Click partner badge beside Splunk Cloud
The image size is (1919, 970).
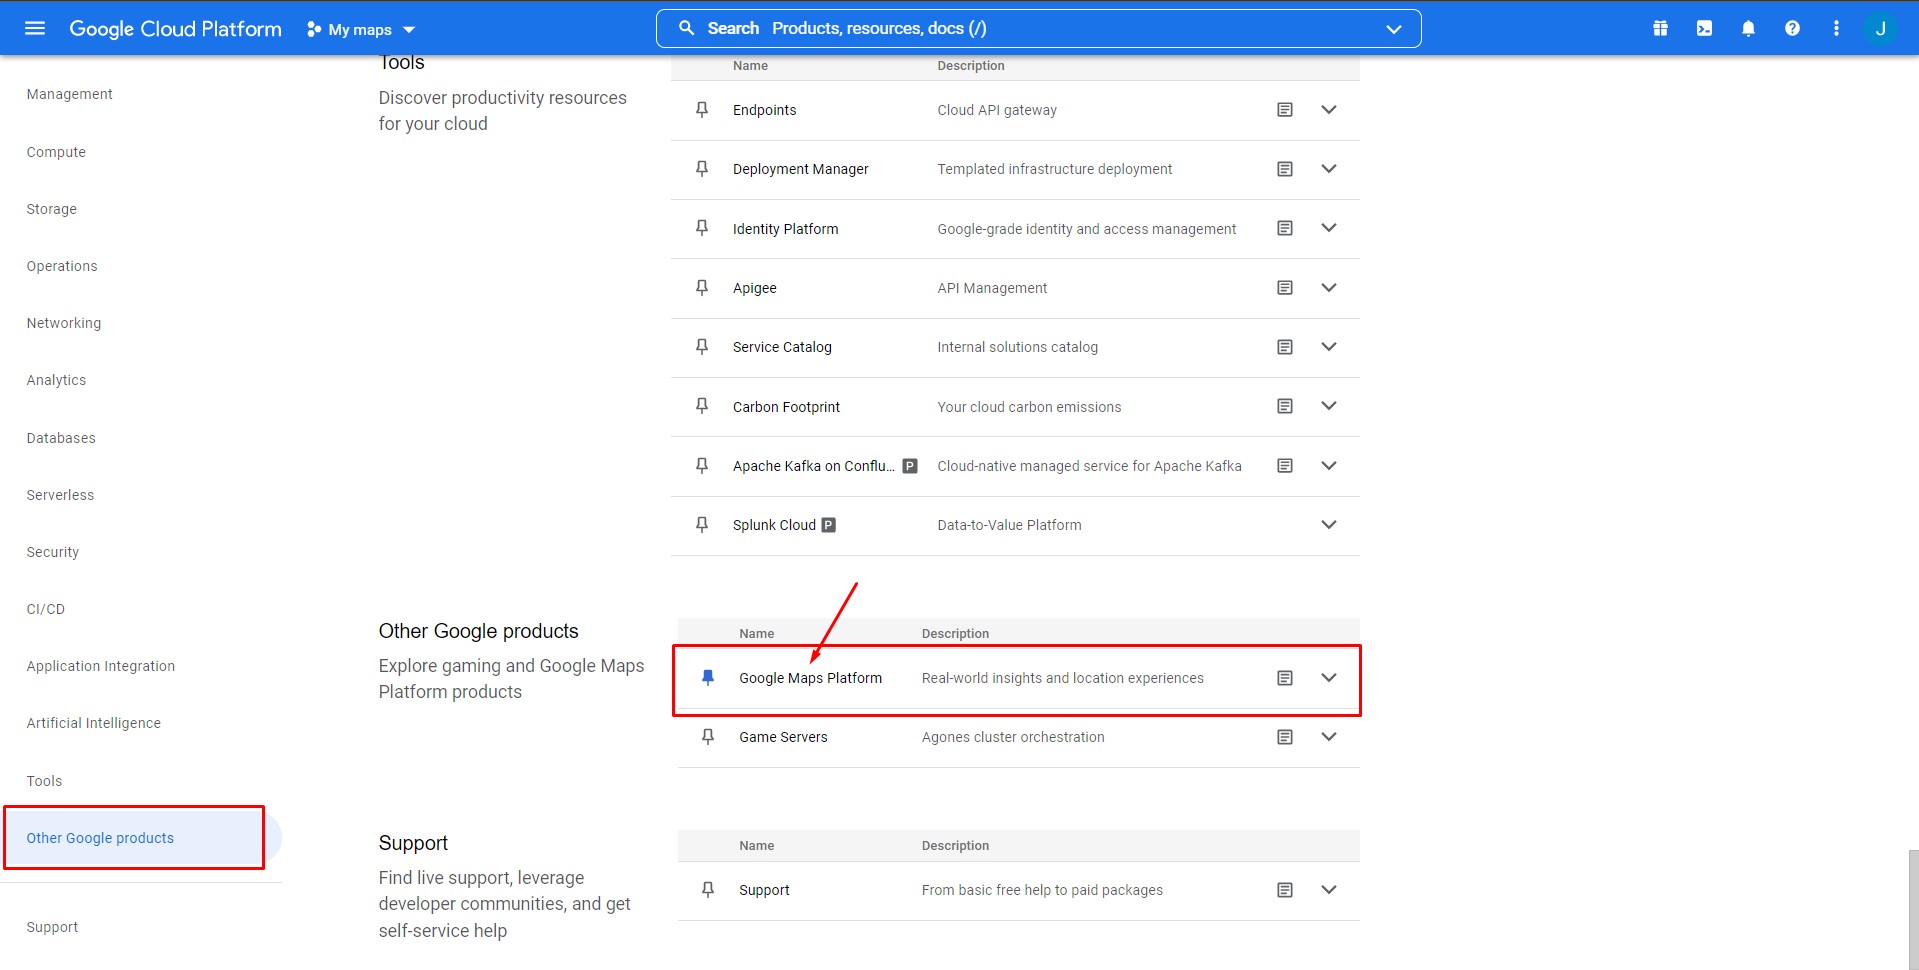click(828, 525)
